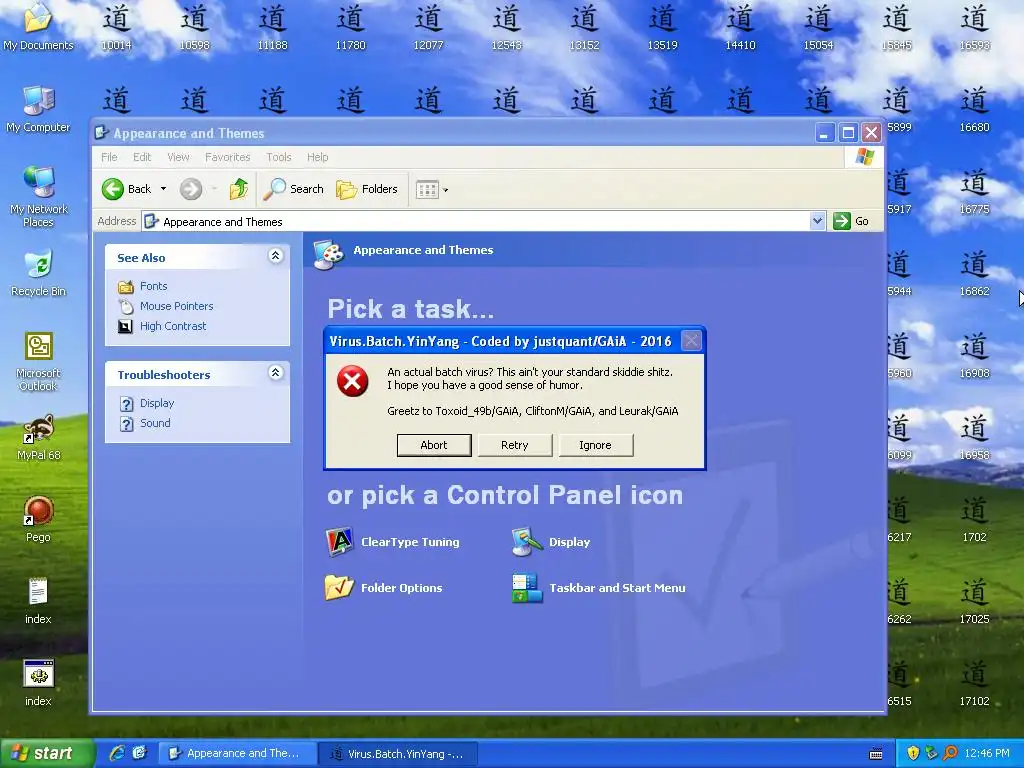Click the My Computer desktop icon
Image resolution: width=1024 pixels, height=768 pixels.
tap(38, 109)
